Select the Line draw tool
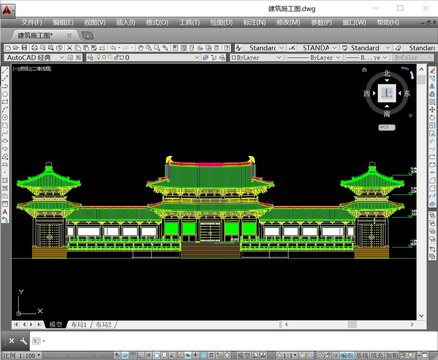 click(x=5, y=71)
